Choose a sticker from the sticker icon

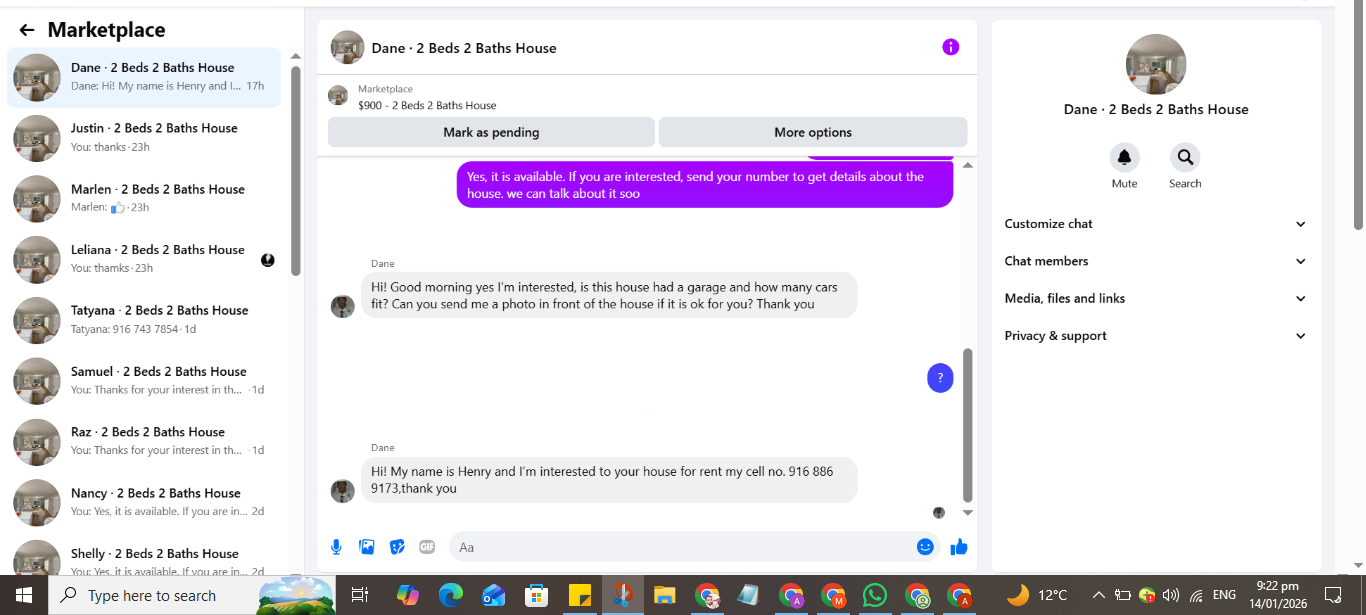[x=397, y=547]
